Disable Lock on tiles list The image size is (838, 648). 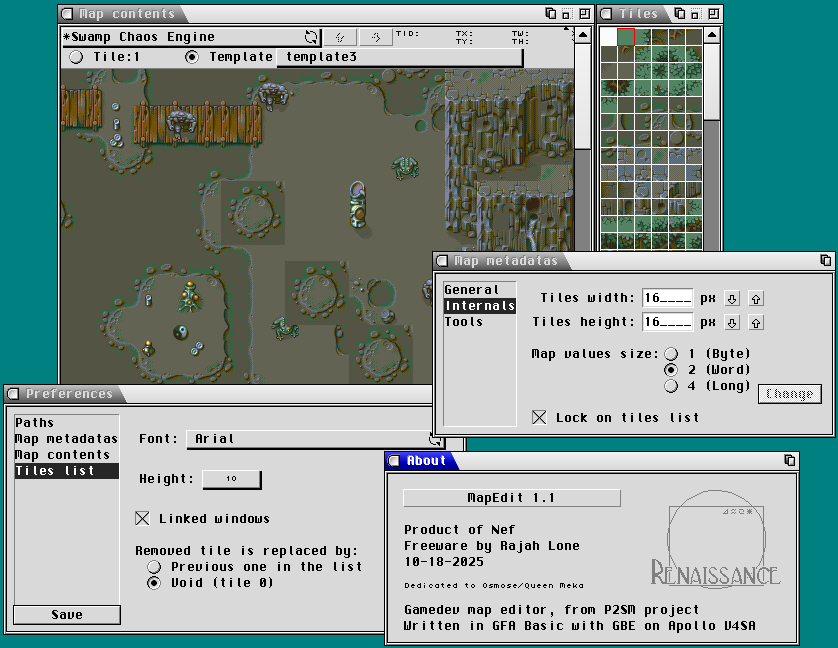540,417
